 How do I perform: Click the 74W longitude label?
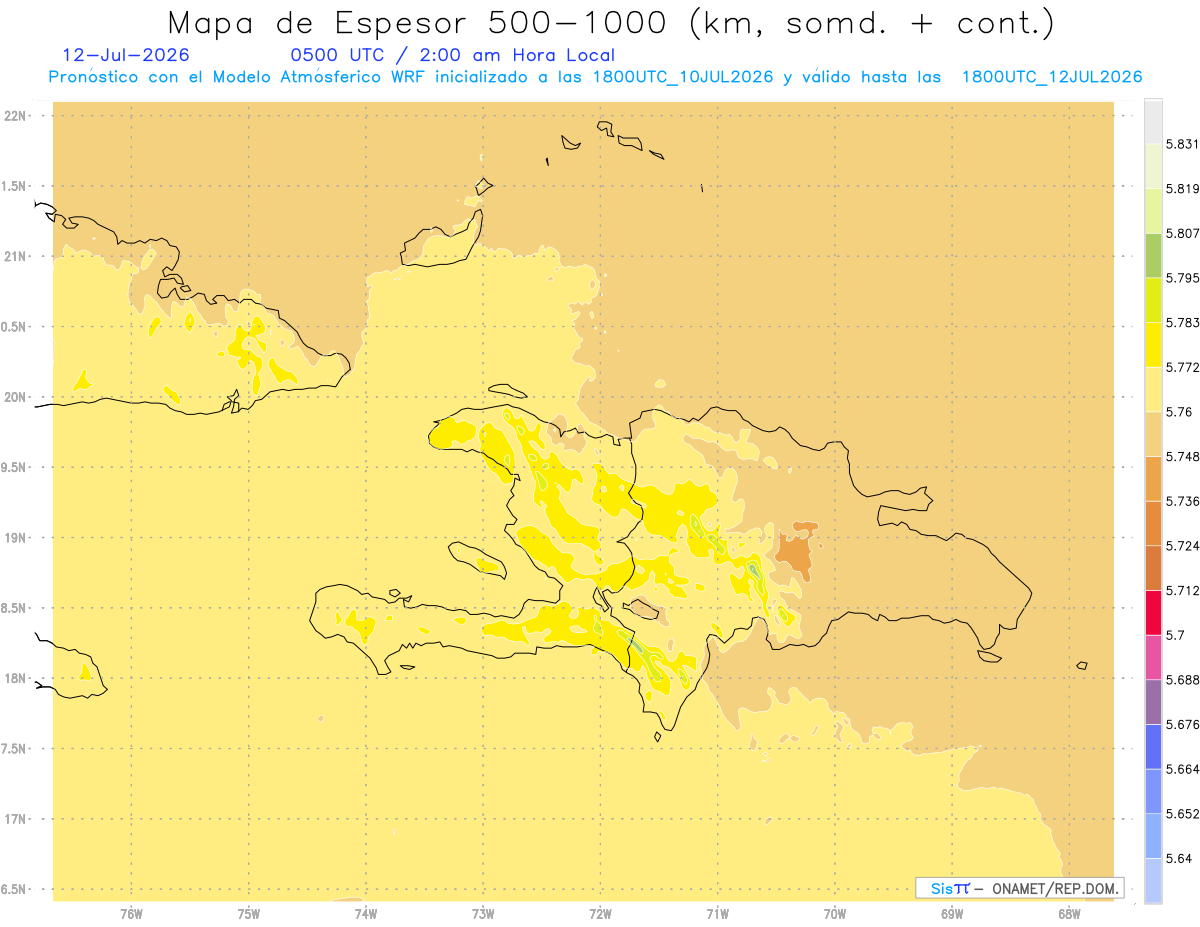tap(366, 914)
